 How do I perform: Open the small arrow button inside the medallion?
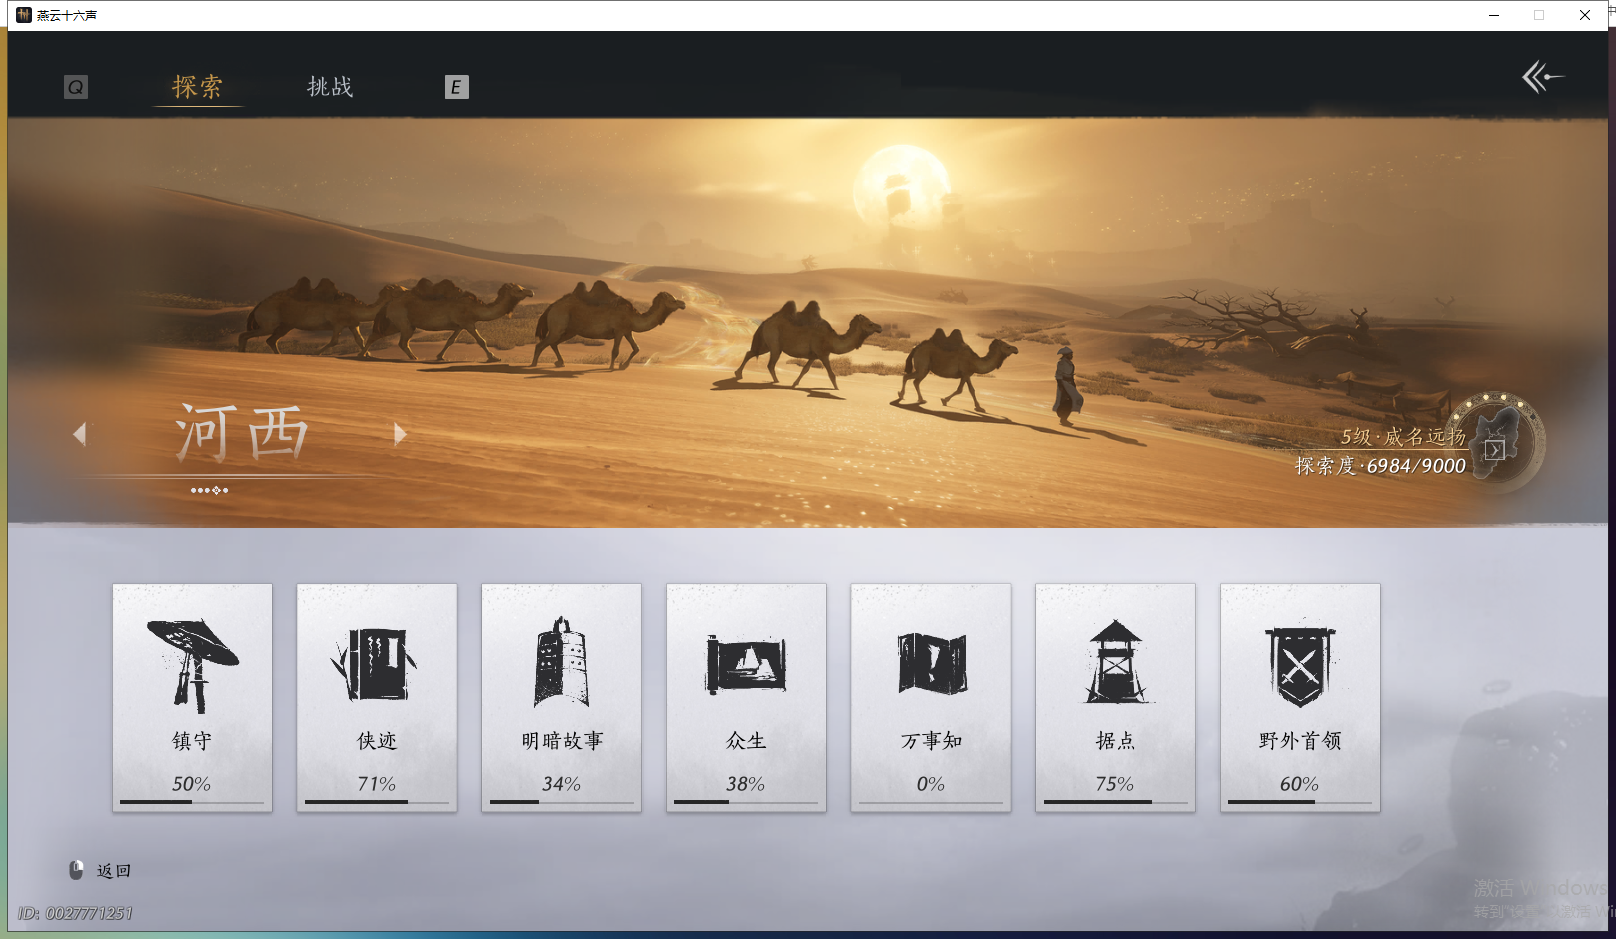1496,451
